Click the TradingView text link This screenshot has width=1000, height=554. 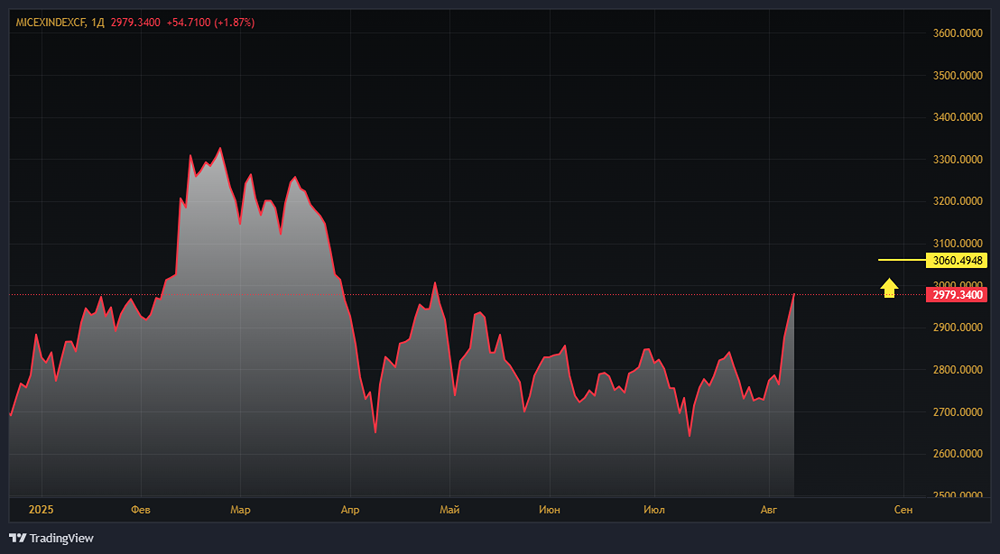61,538
